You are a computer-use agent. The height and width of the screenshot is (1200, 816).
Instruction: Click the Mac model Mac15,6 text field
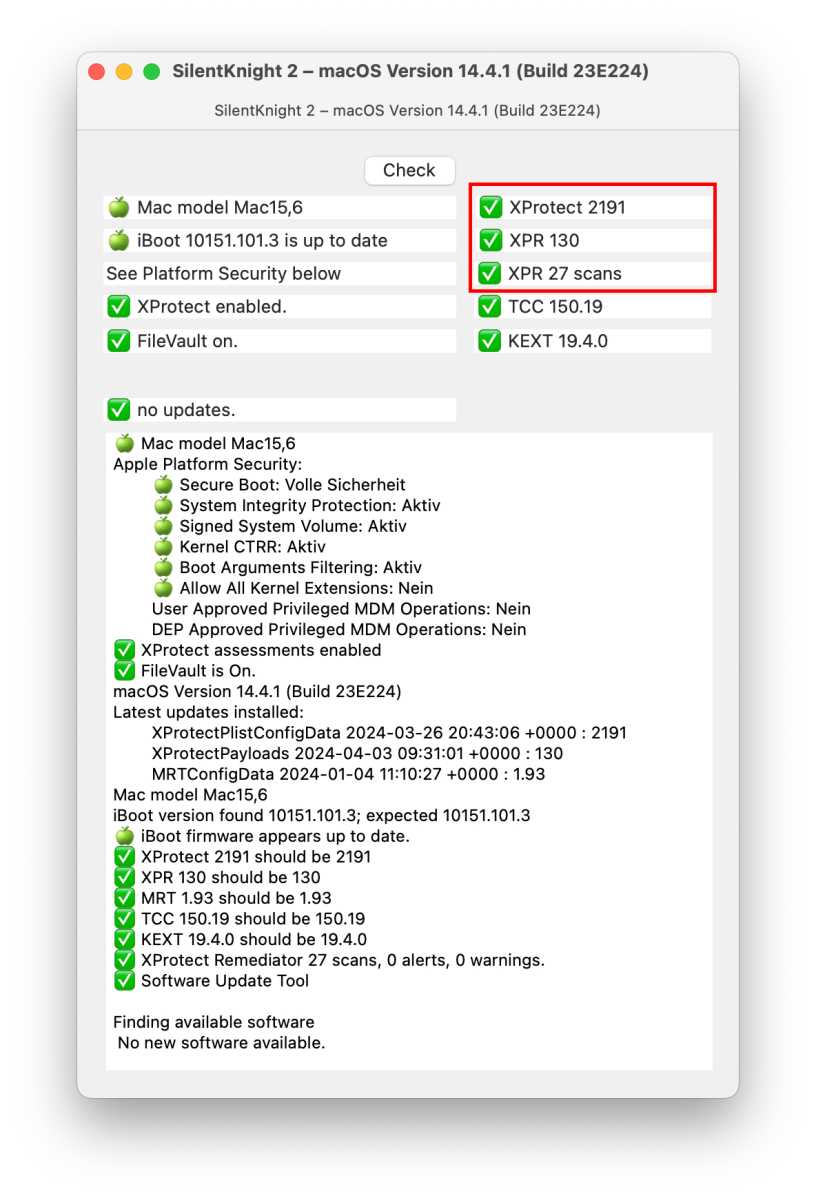coord(280,208)
